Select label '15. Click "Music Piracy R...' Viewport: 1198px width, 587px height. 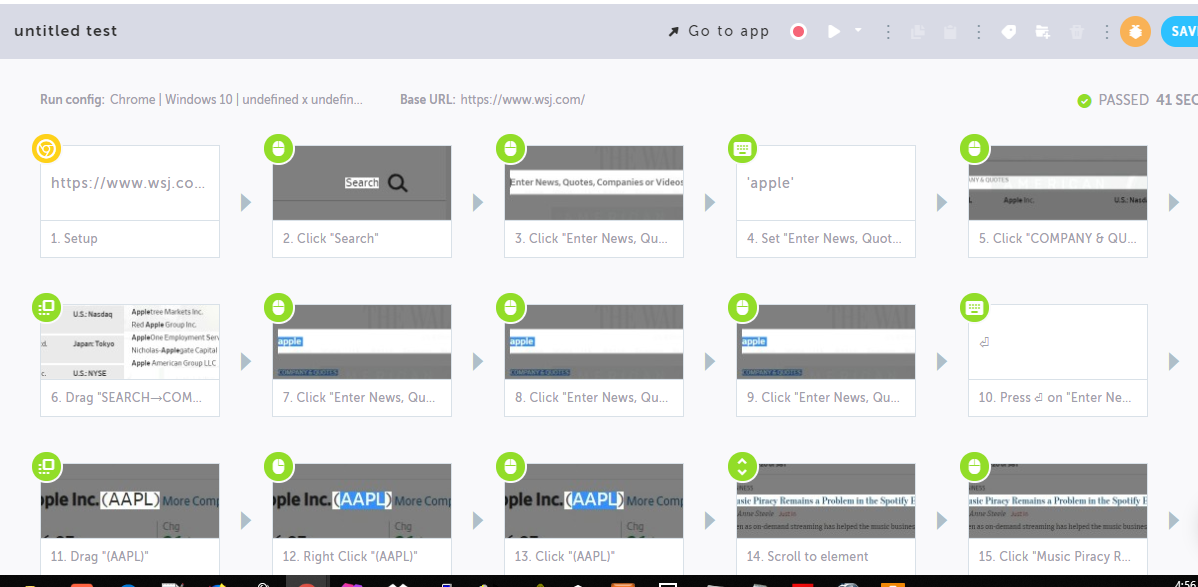[x=1054, y=556]
